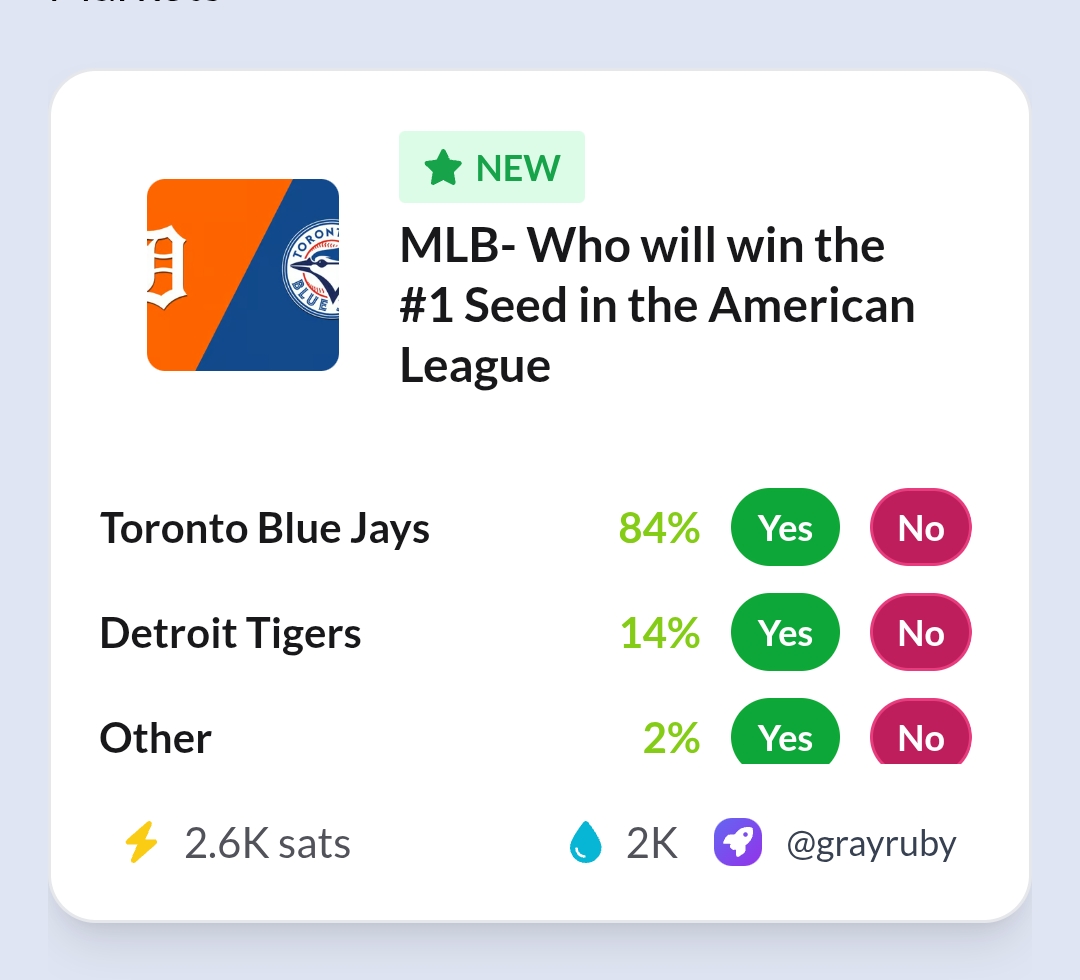1080x980 pixels.
Task: Click the Detroit Tigers D logo
Action: (x=167, y=269)
